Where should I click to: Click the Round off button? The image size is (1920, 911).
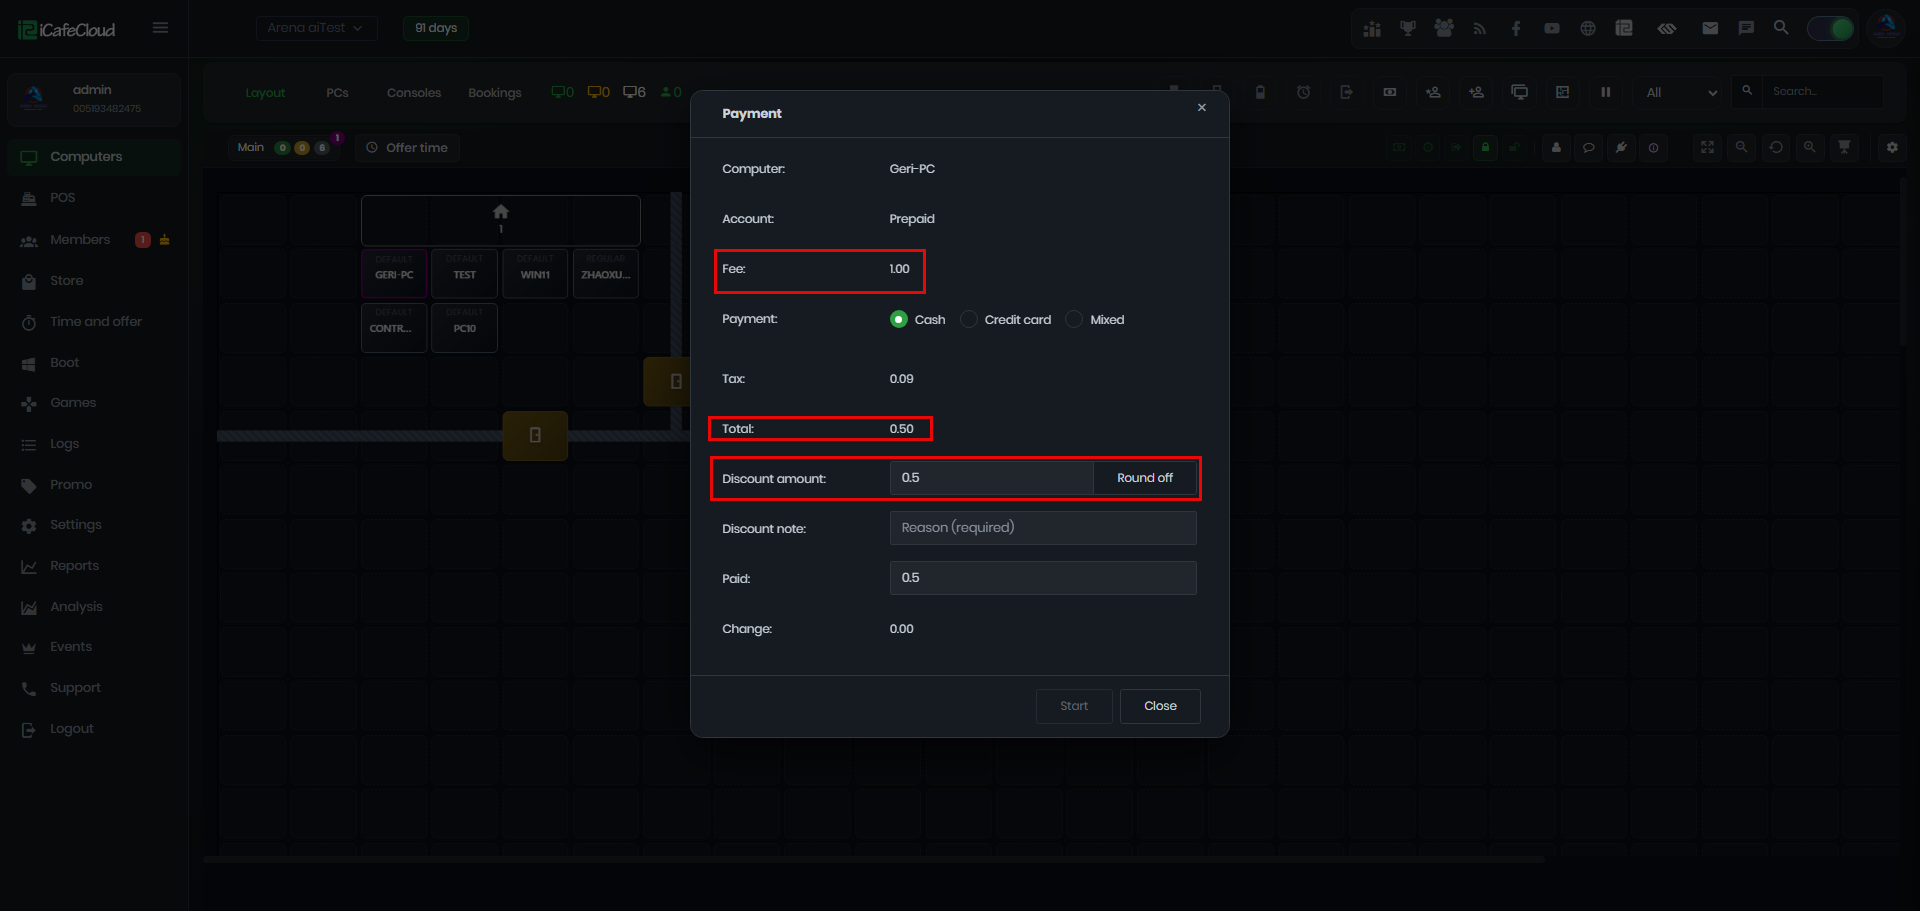(1145, 478)
